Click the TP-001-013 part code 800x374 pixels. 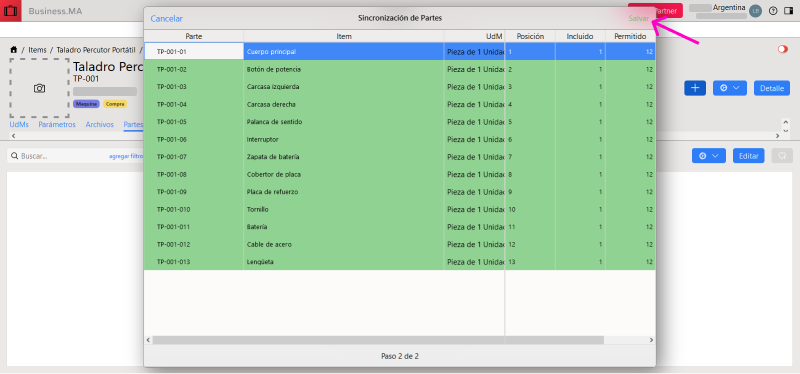[173, 262]
